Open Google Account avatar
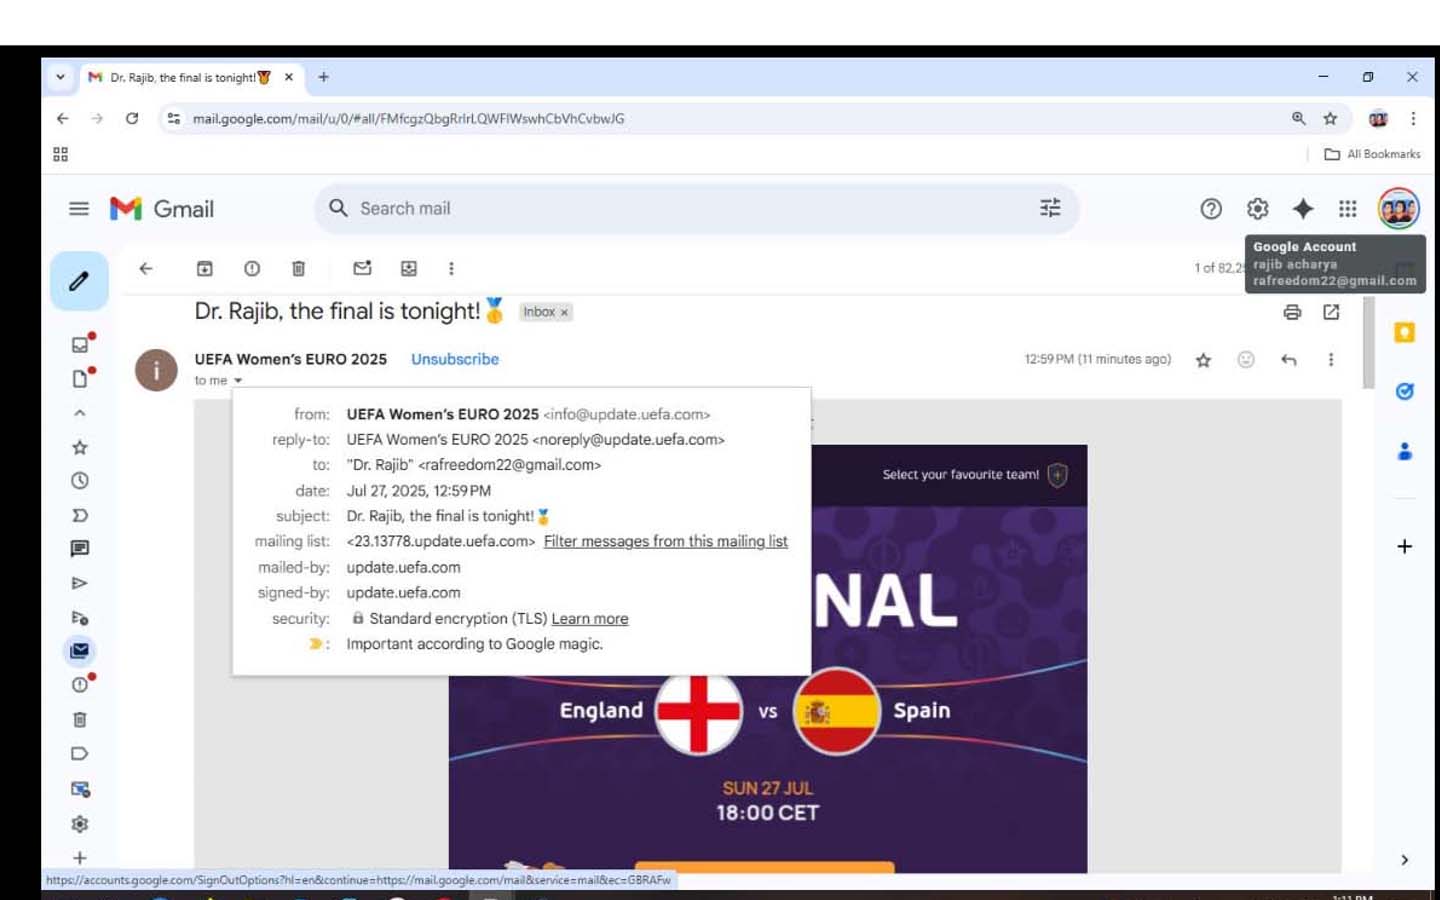 1398,208
